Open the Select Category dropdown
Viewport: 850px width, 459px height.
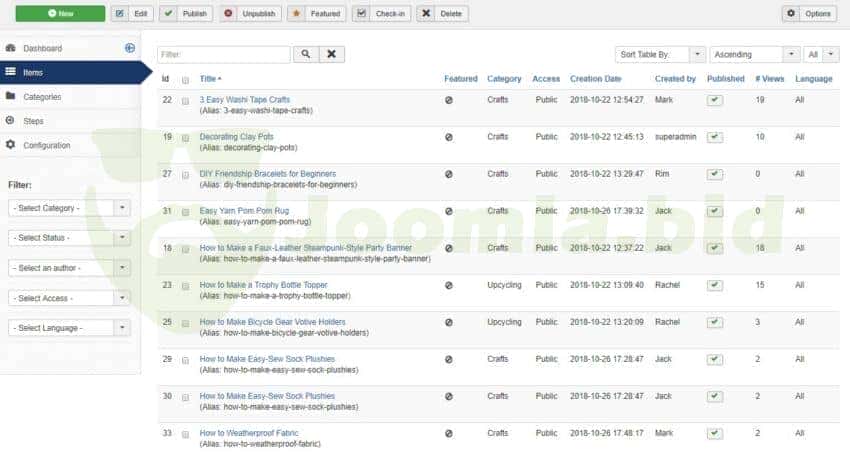(69, 208)
